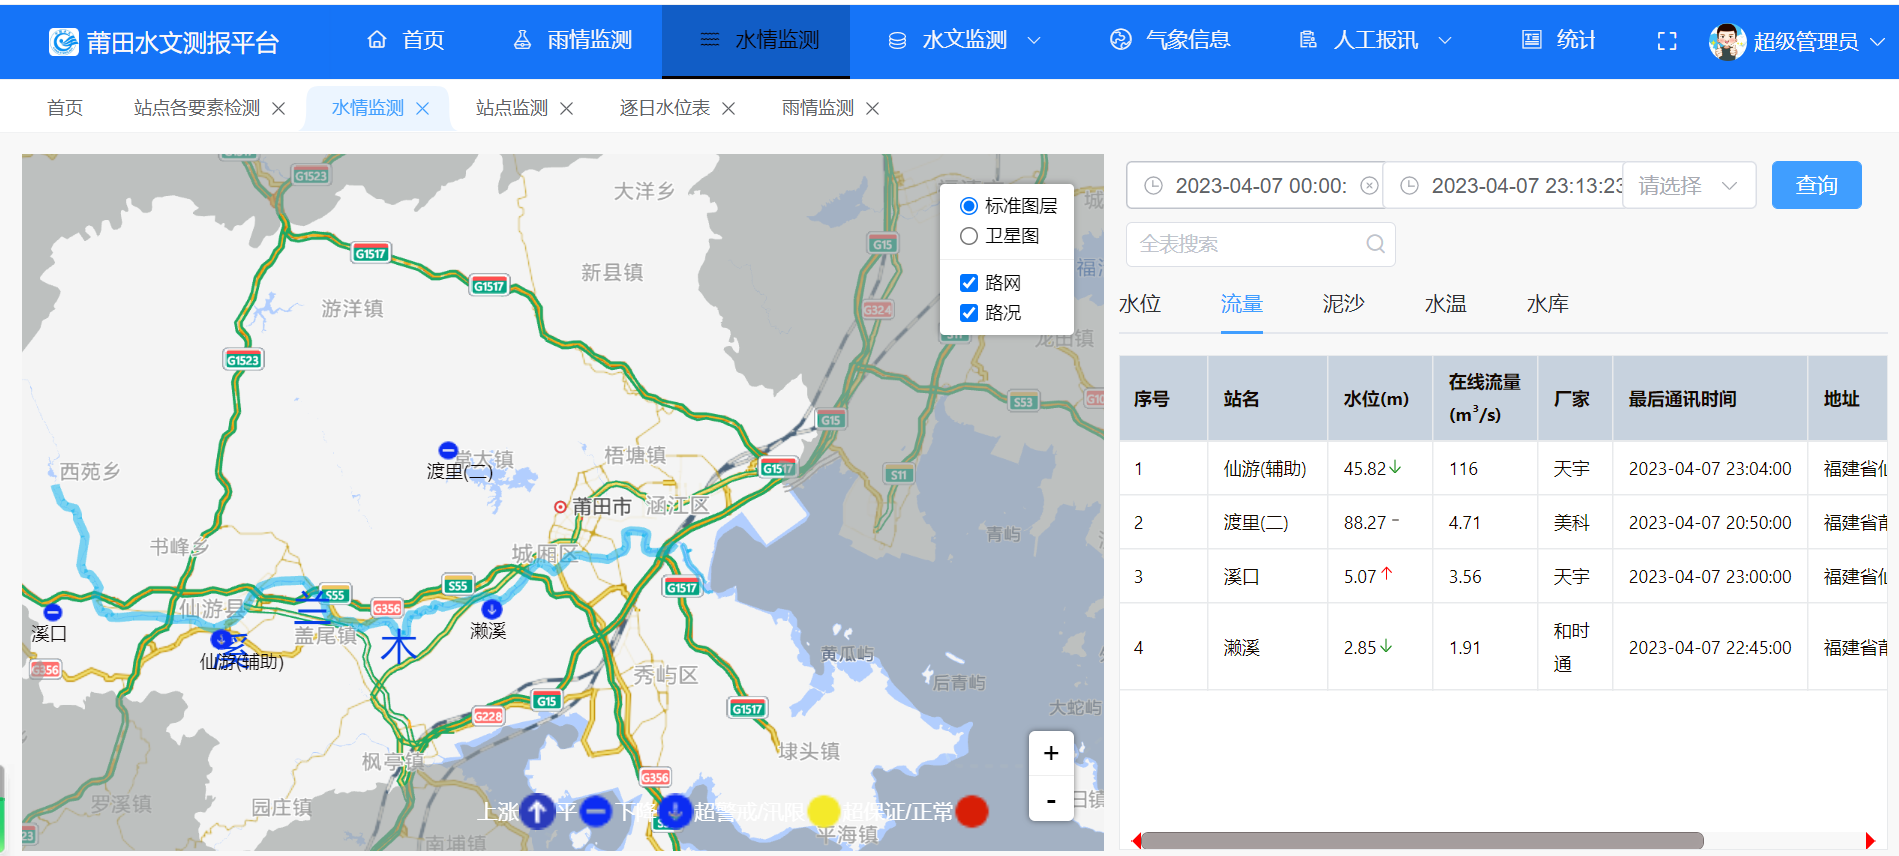
Task: Uncheck the 路网 checkbox
Action: coord(968,283)
